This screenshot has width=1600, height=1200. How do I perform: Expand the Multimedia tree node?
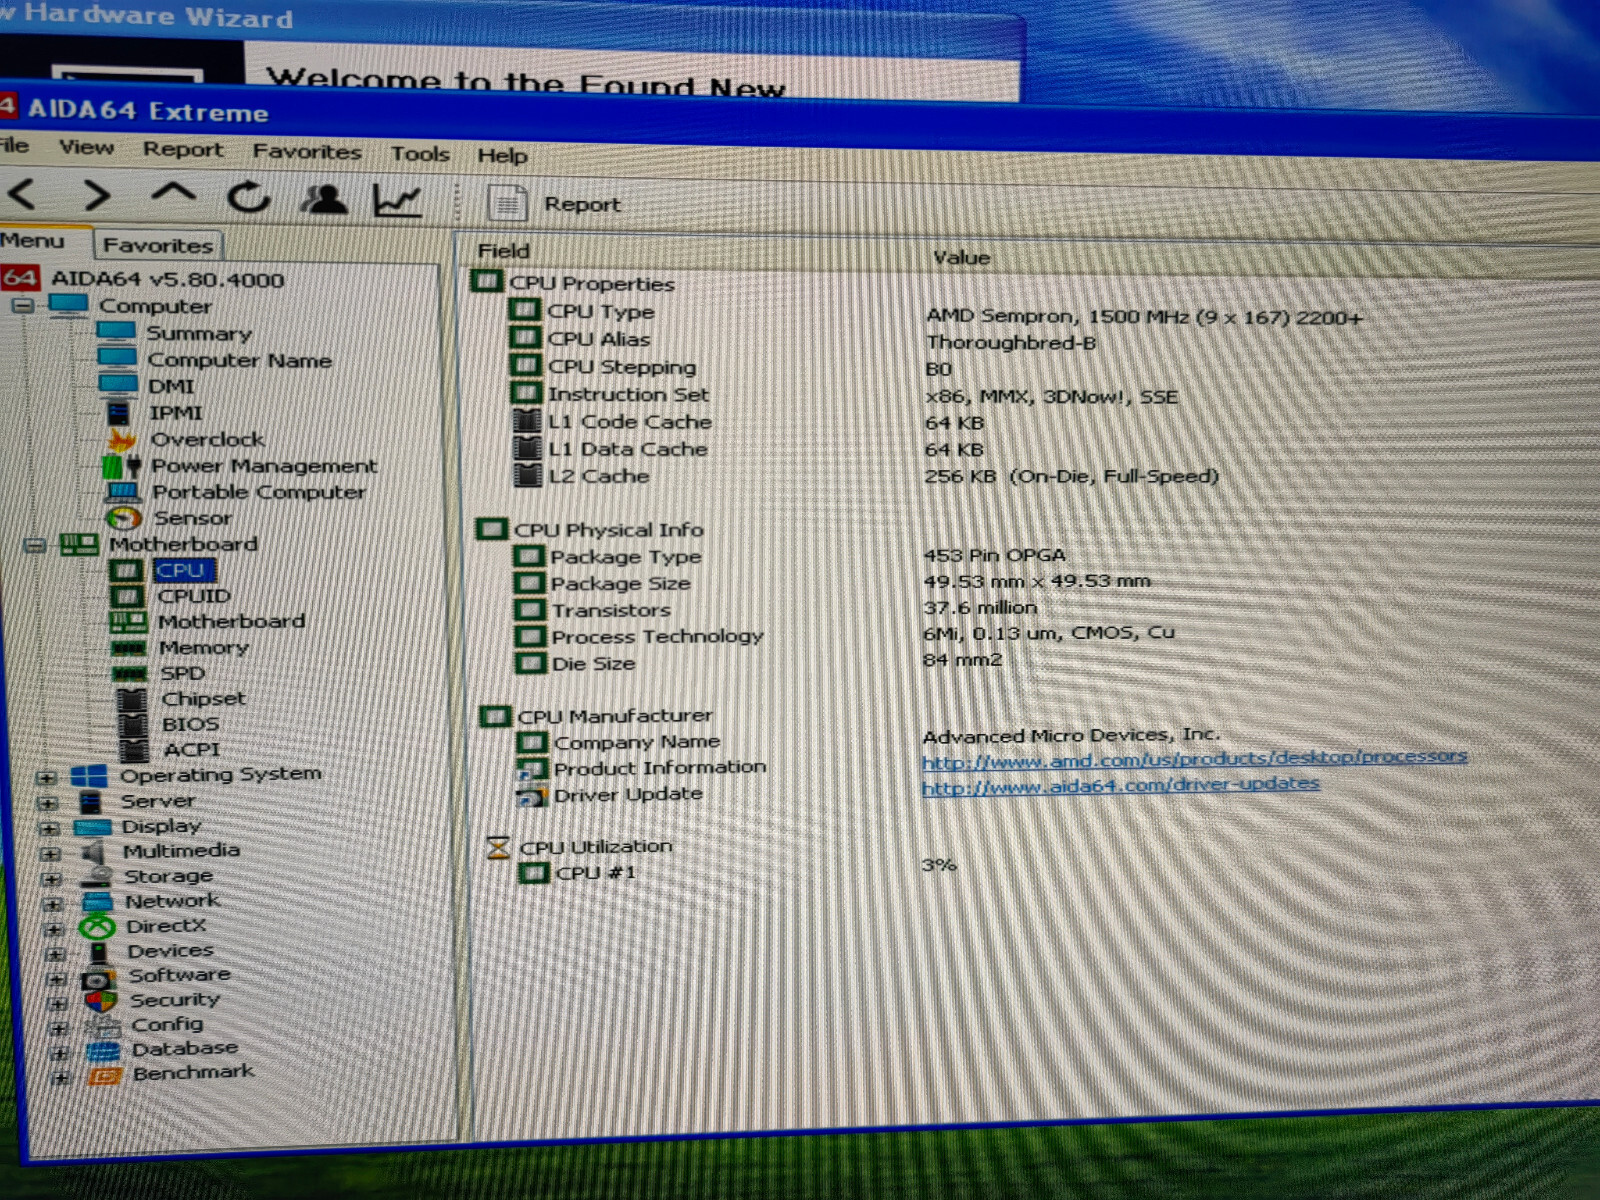click(x=50, y=853)
